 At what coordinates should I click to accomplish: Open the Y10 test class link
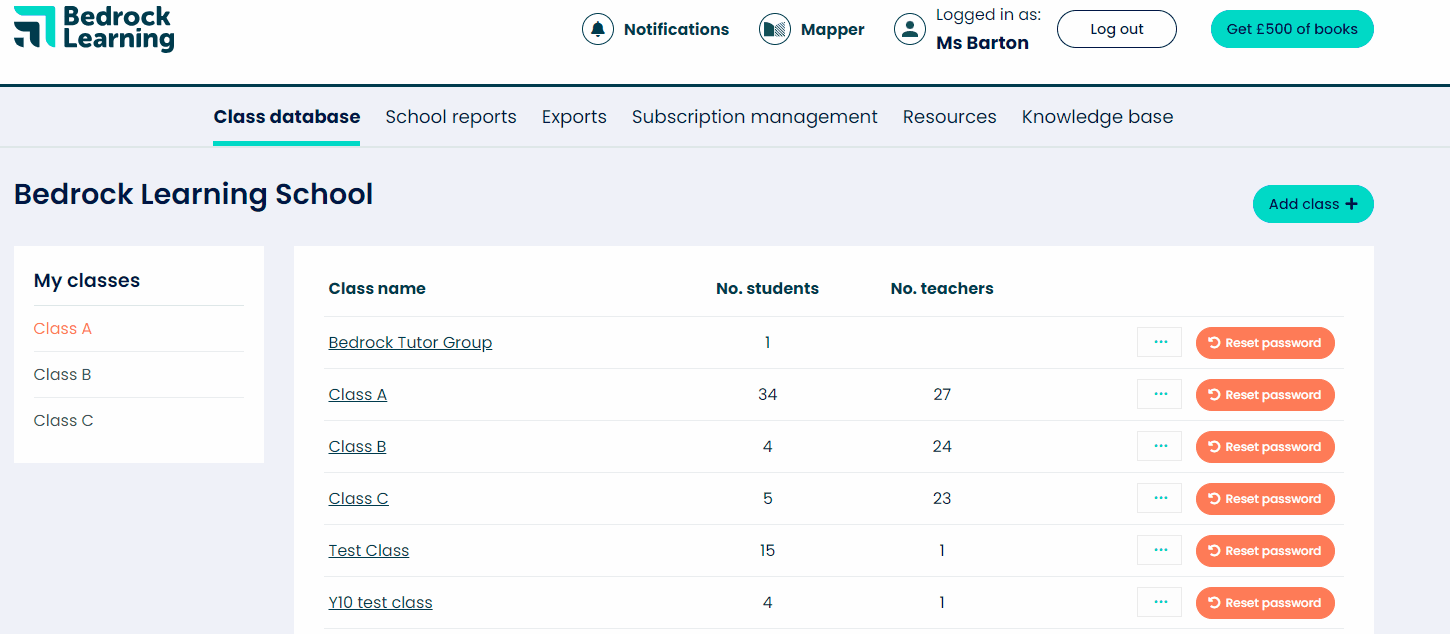(380, 603)
